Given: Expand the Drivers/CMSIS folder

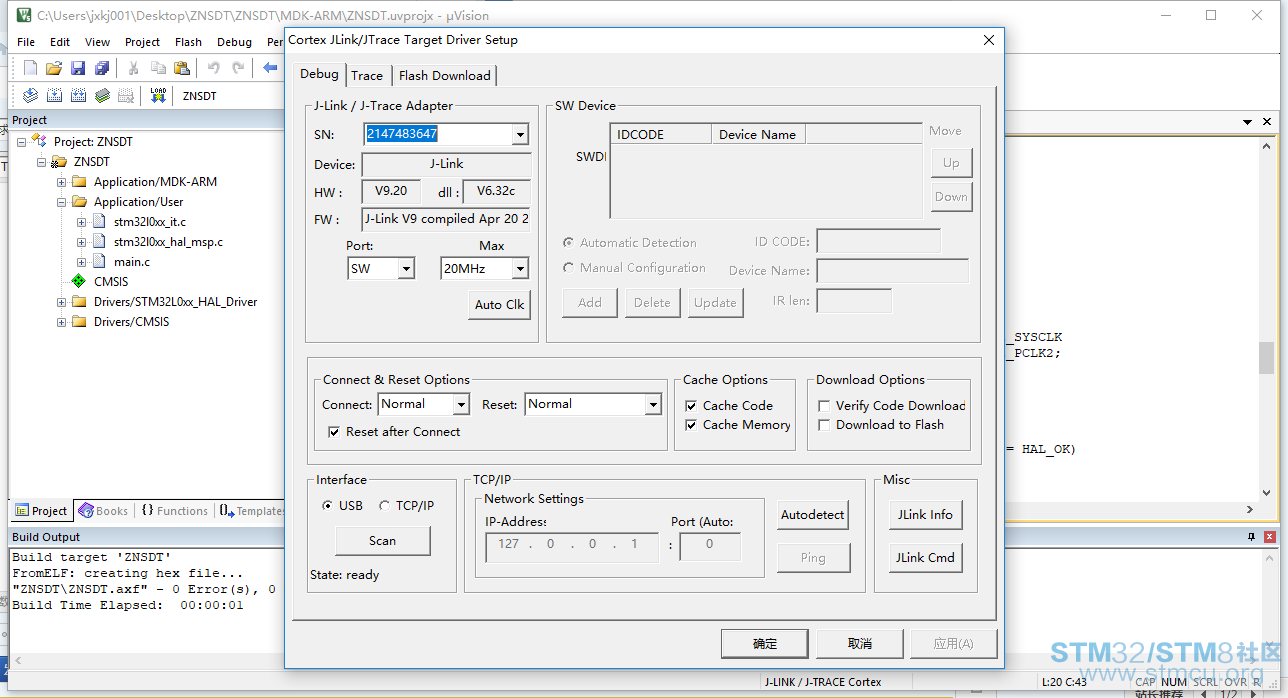Looking at the screenshot, I should [61, 322].
